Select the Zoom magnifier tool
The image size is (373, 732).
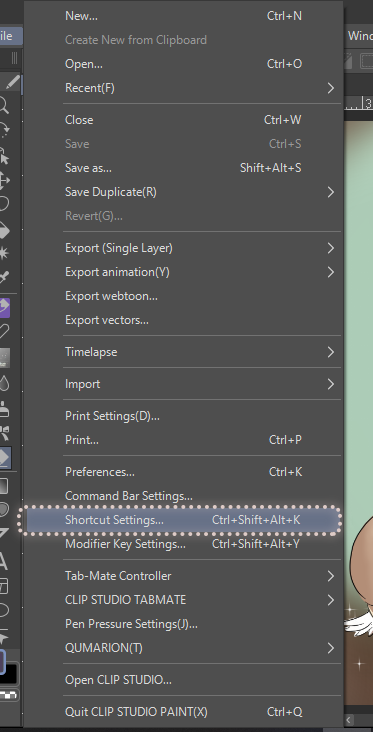pos(4,106)
